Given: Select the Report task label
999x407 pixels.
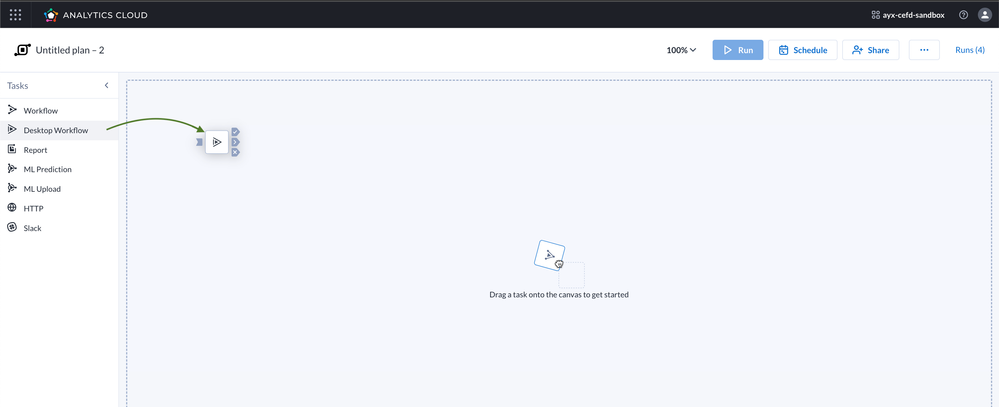Looking at the screenshot, I should click(x=36, y=150).
